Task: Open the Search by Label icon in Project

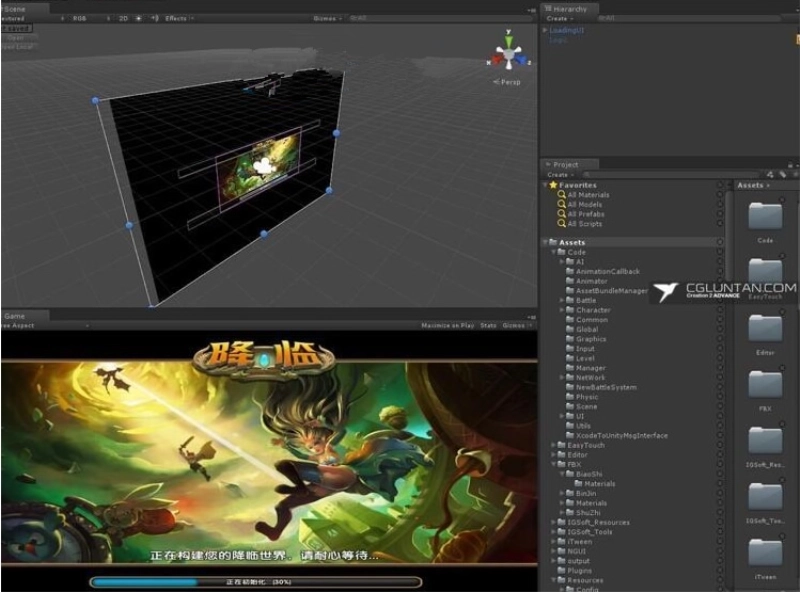Action: 783,175
